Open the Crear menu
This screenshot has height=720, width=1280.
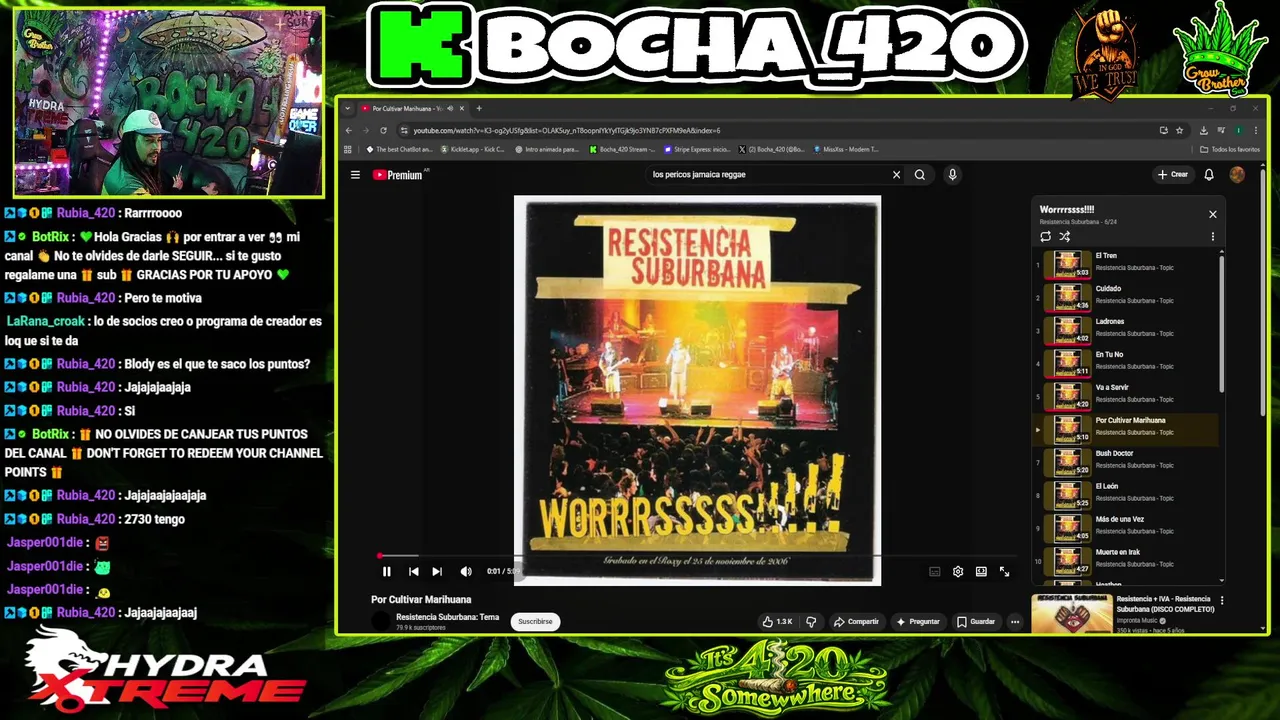(x=1173, y=175)
